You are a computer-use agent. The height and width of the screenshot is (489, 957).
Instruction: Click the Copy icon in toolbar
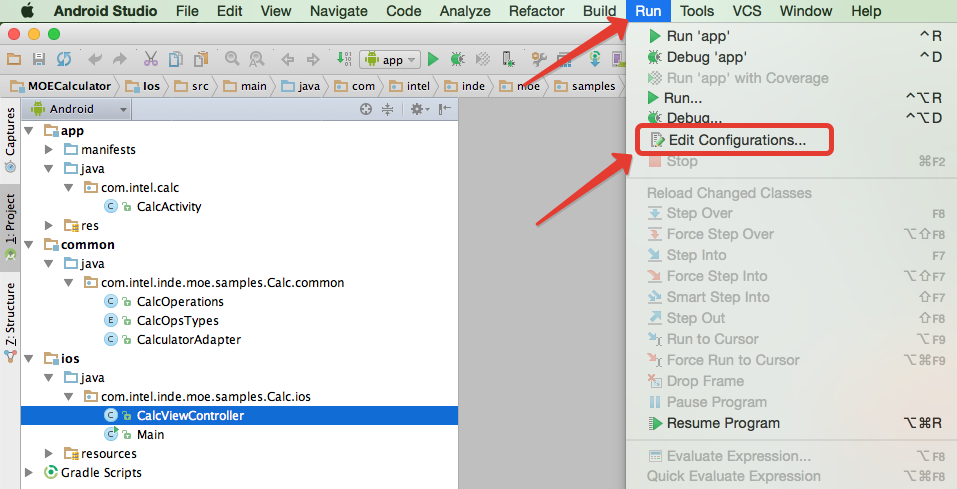pyautogui.click(x=176, y=59)
